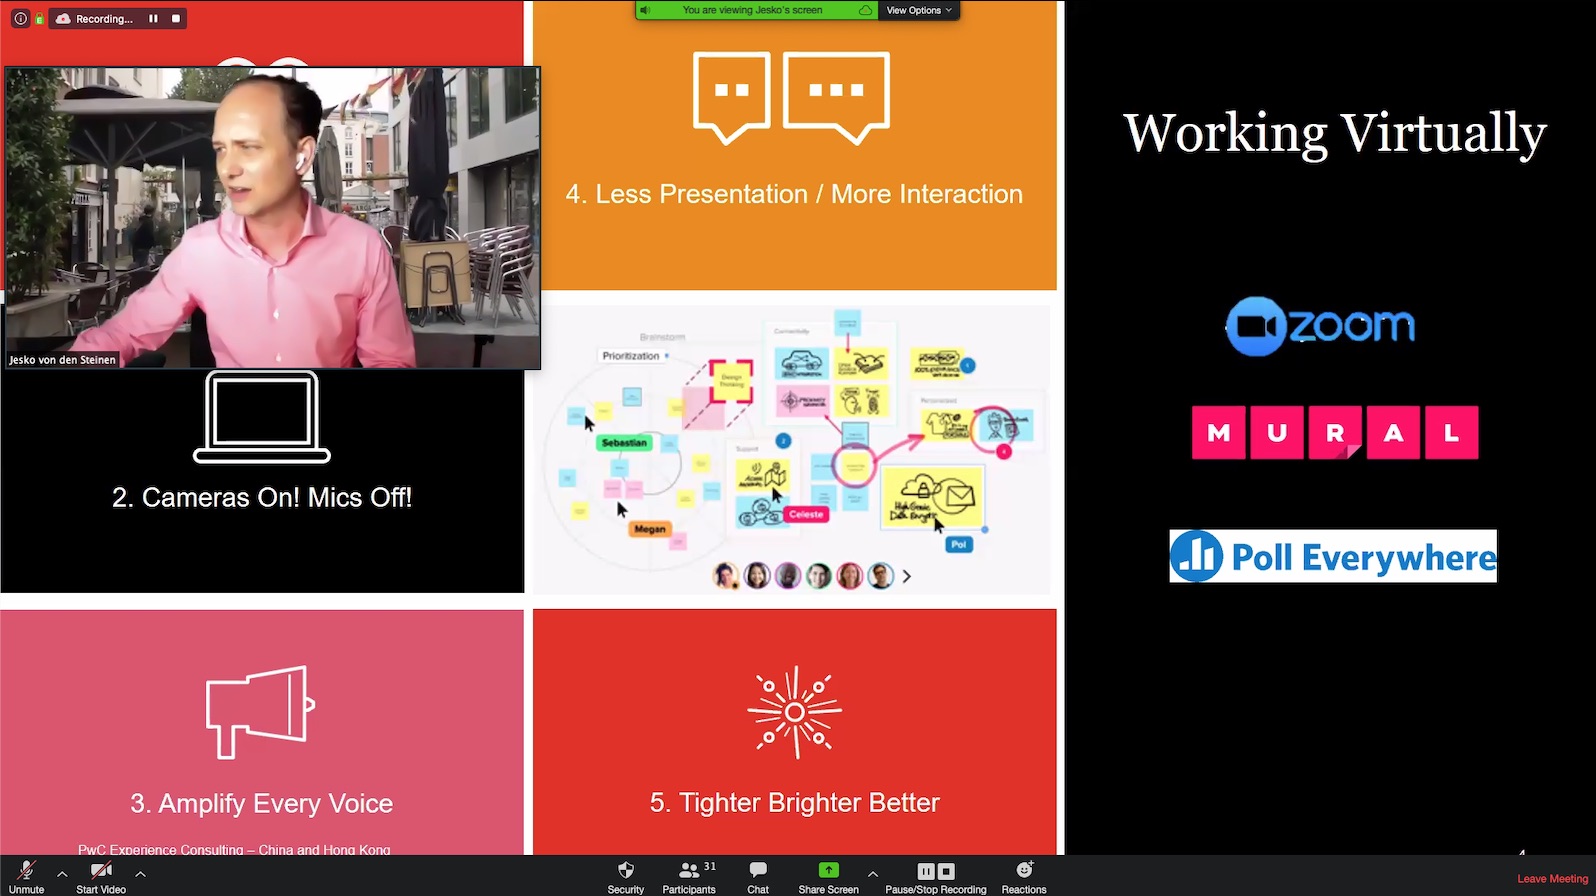This screenshot has width=1596, height=896.
Task: Pause recording from the Recording indicator
Action: (x=153, y=19)
